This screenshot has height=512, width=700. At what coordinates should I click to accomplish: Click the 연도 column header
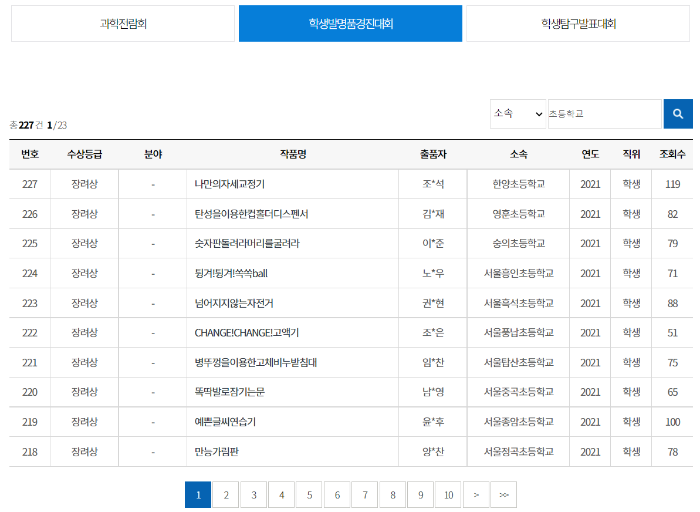590,154
